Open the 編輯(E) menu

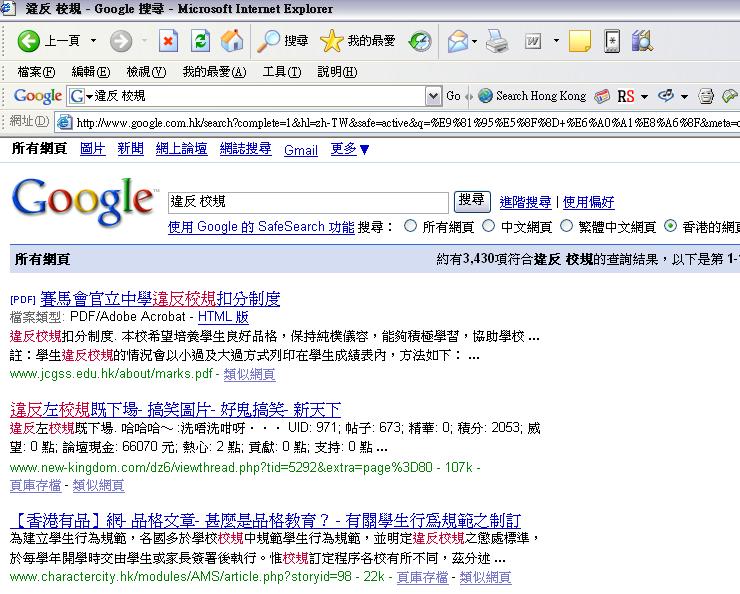pyautogui.click(x=91, y=72)
